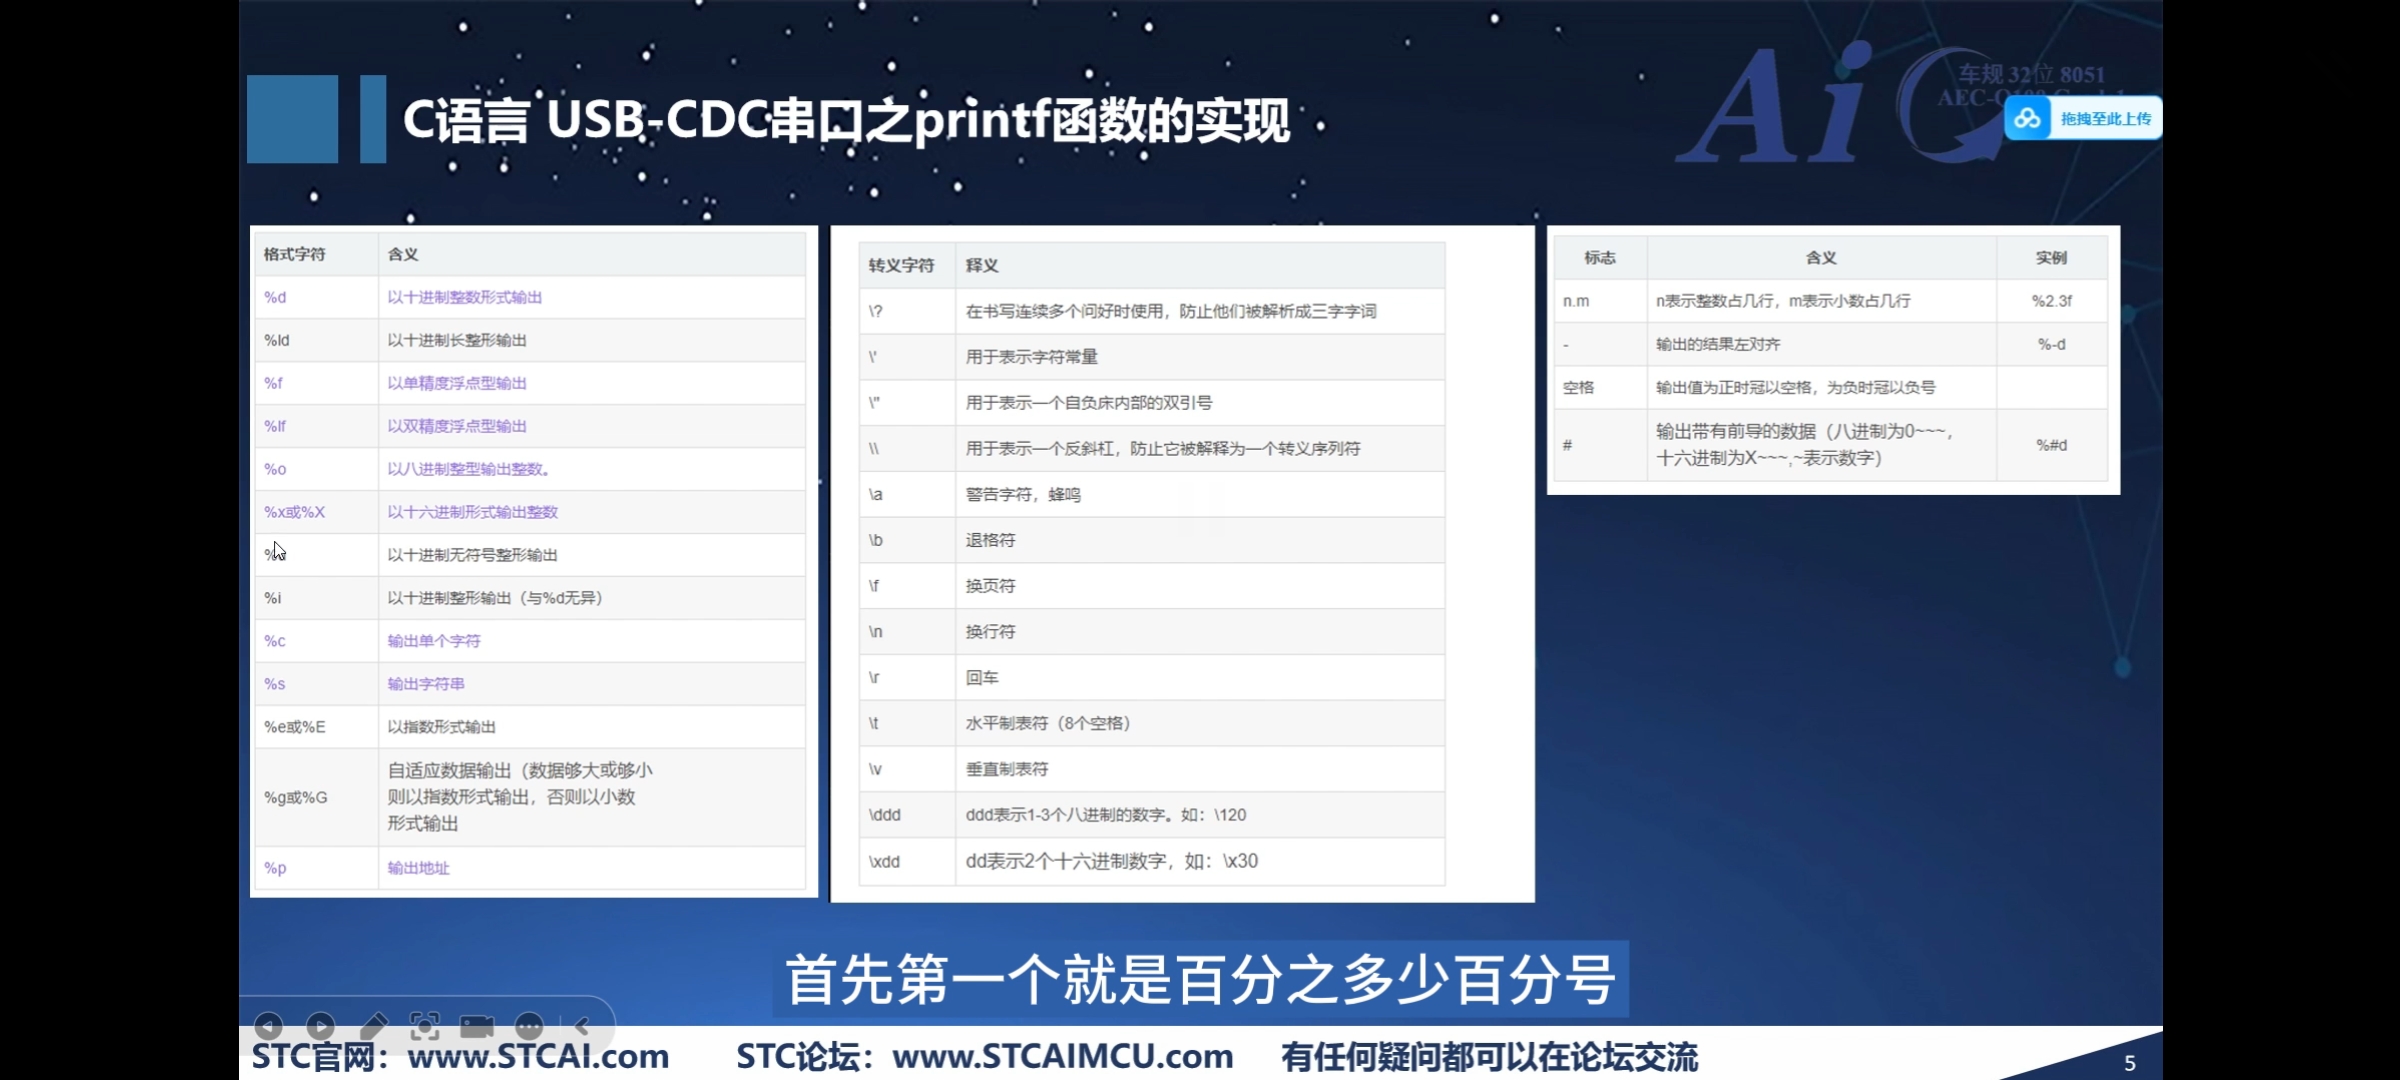Collapse the slideshow toolbar chevron
This screenshot has width=2400, height=1080.
pyautogui.click(x=582, y=1026)
